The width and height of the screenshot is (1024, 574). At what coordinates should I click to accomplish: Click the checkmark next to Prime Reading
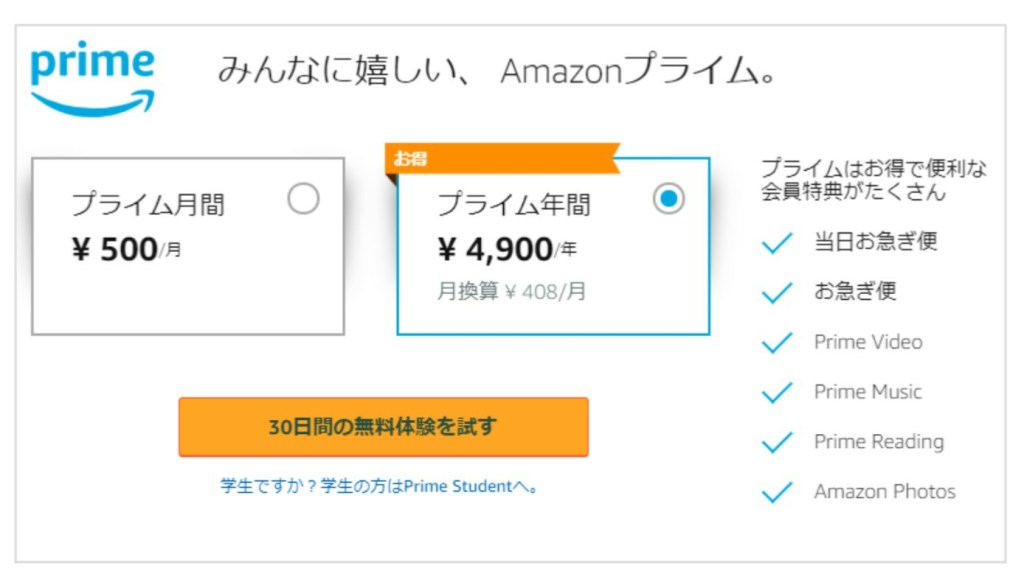point(777,443)
